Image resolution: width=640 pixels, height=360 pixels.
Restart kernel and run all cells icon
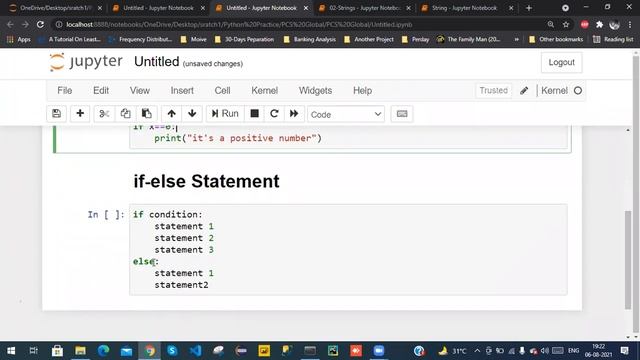tap(294, 114)
